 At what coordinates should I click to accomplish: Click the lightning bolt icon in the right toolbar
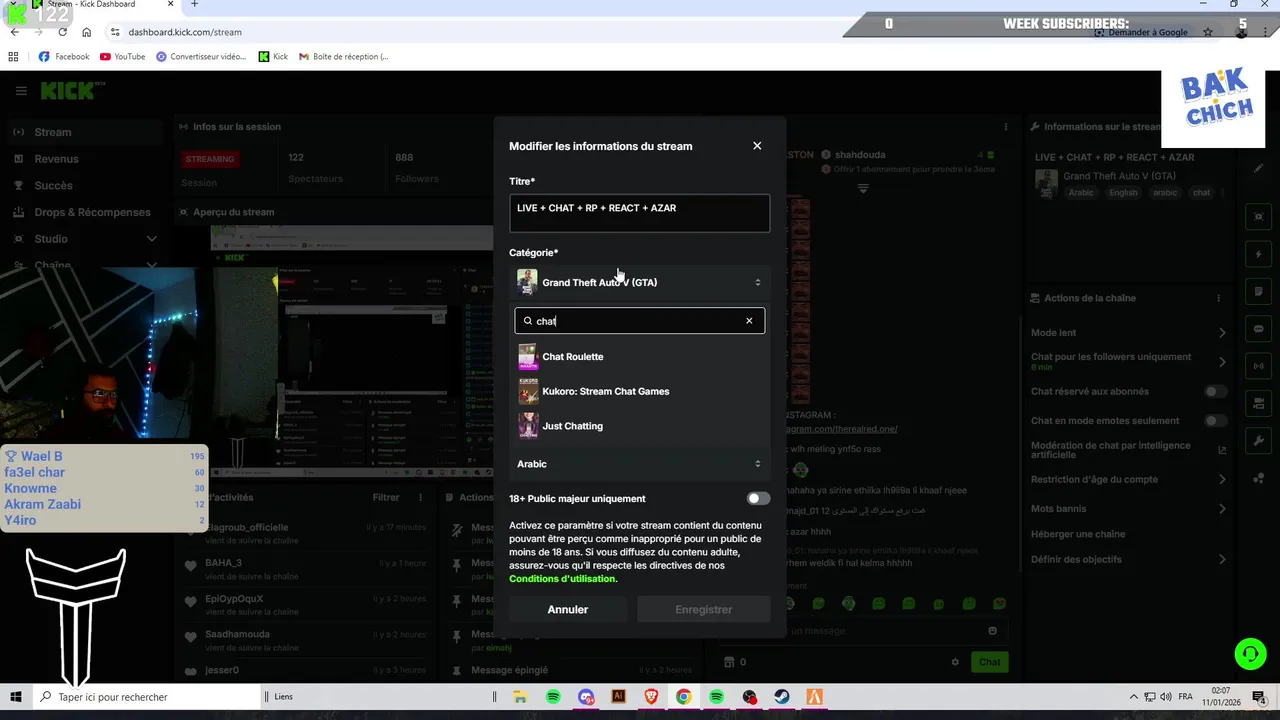tap(1259, 254)
